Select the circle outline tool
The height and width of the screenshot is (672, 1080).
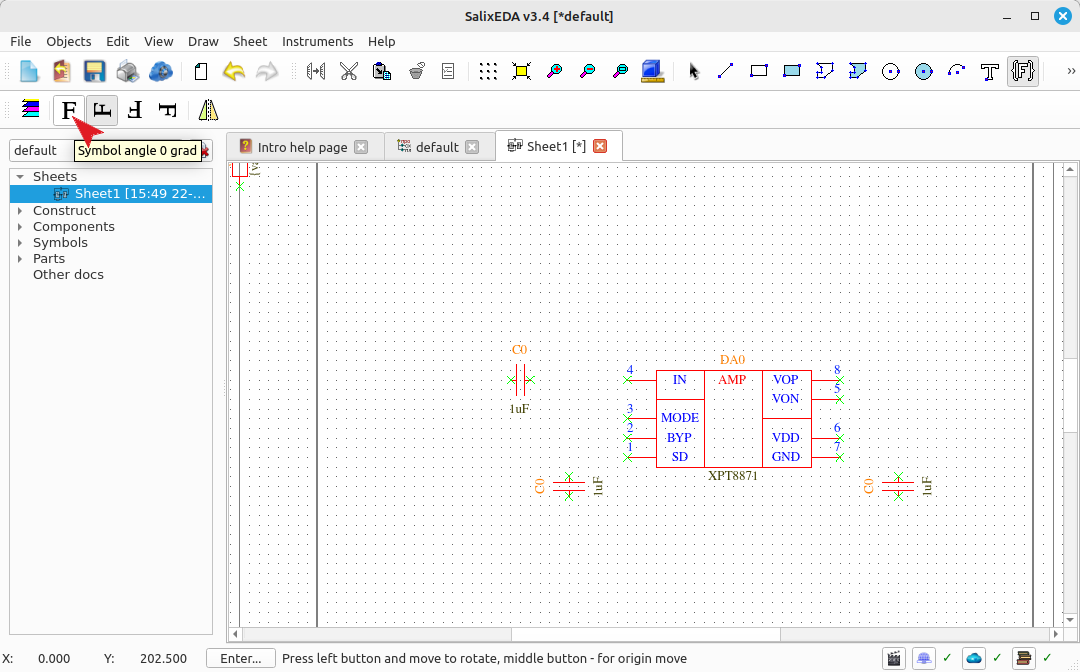coord(891,71)
